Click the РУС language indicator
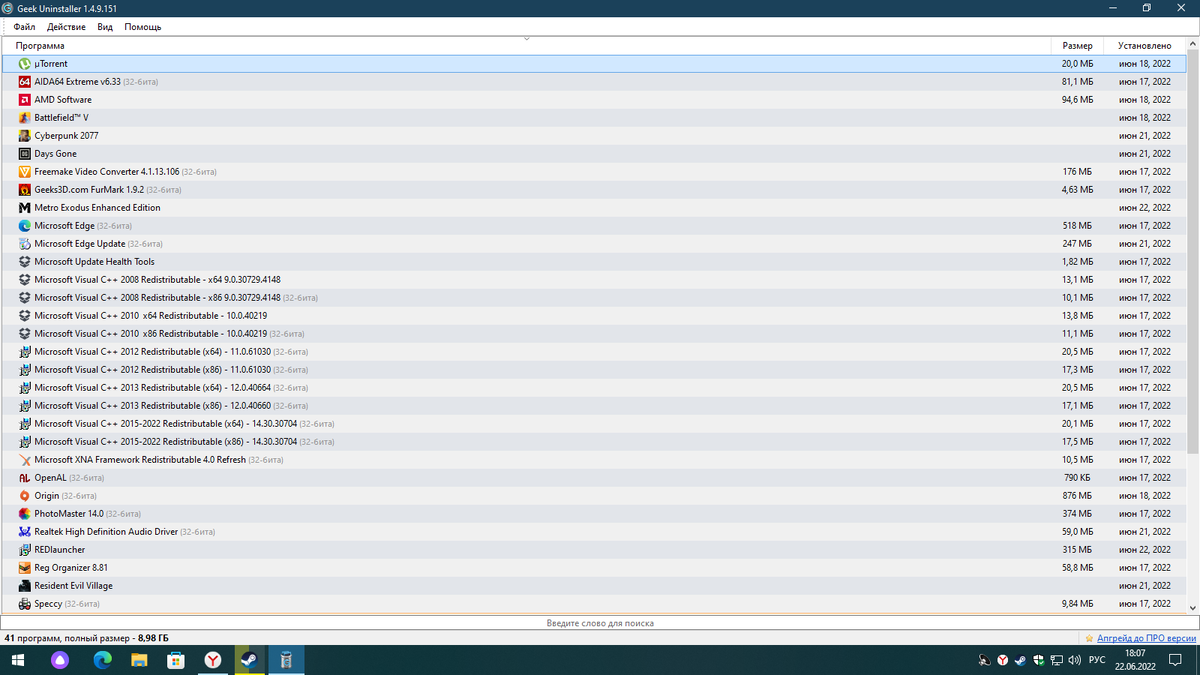The image size is (1200, 675). click(1097, 660)
